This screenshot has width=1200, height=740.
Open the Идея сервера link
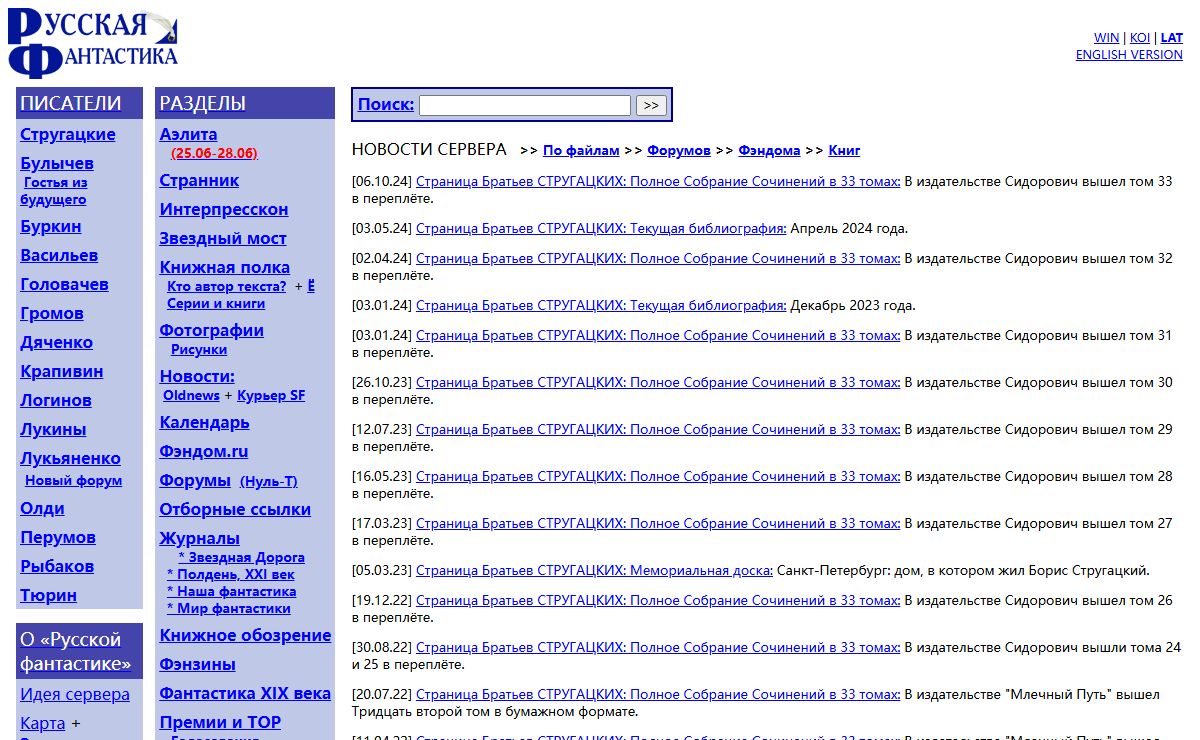(x=75, y=694)
